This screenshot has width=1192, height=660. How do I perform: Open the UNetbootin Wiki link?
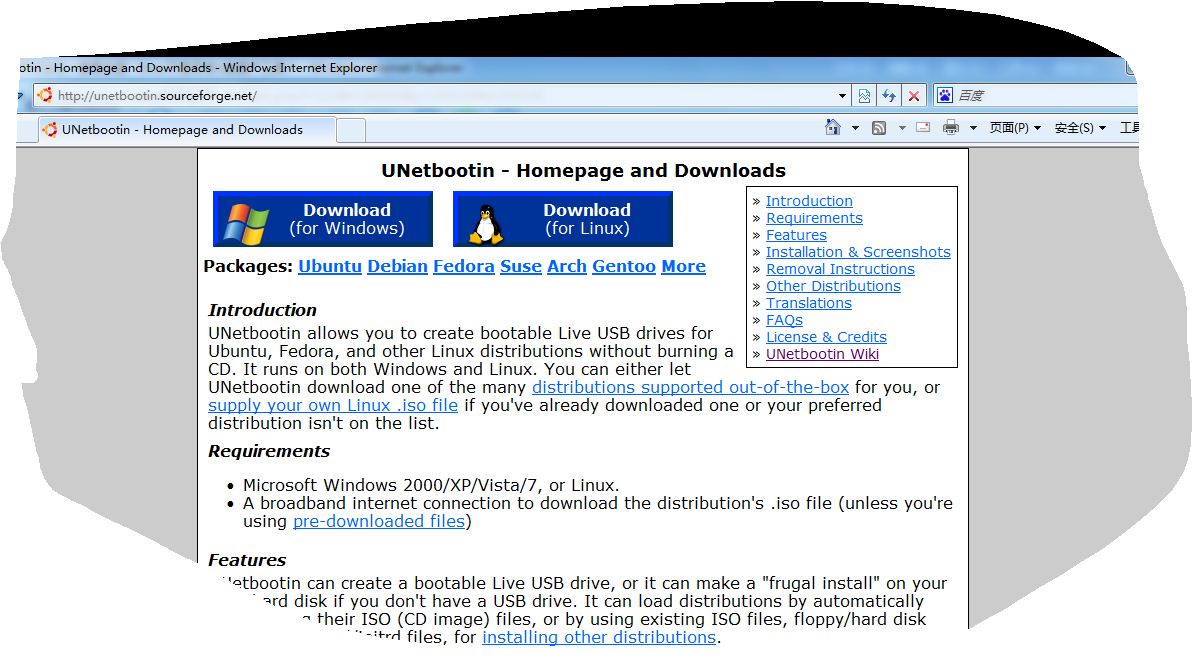coord(823,354)
